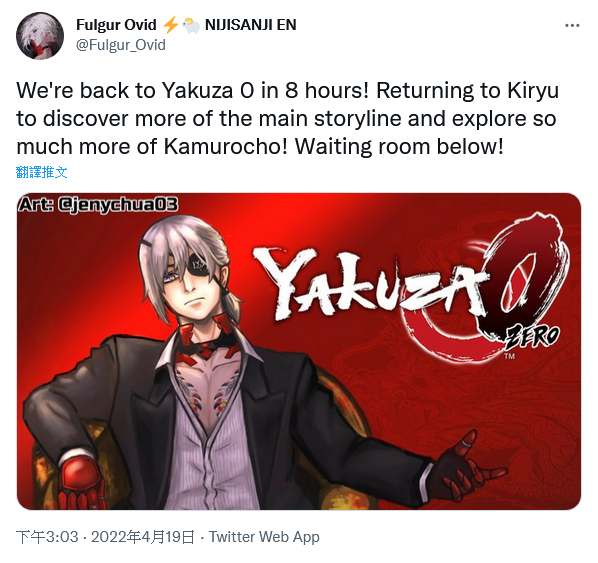Viewport: 598px width, 563px height.
Task: Click the character's black eyepatch
Action: [200, 265]
